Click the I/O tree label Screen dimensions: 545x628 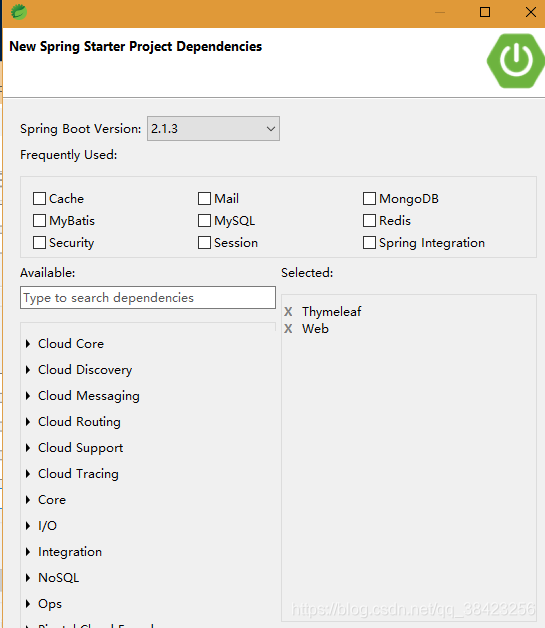click(x=47, y=526)
